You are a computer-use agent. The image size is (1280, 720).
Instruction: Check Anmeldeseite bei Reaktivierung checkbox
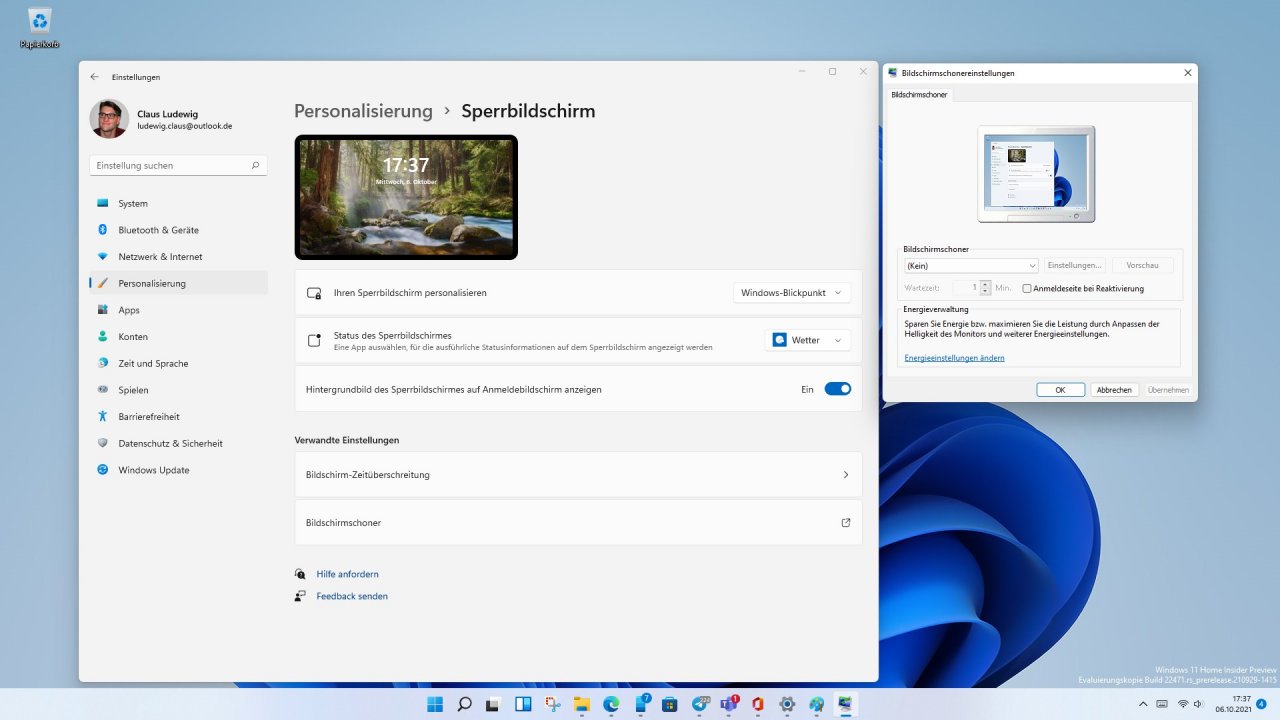[1027, 288]
